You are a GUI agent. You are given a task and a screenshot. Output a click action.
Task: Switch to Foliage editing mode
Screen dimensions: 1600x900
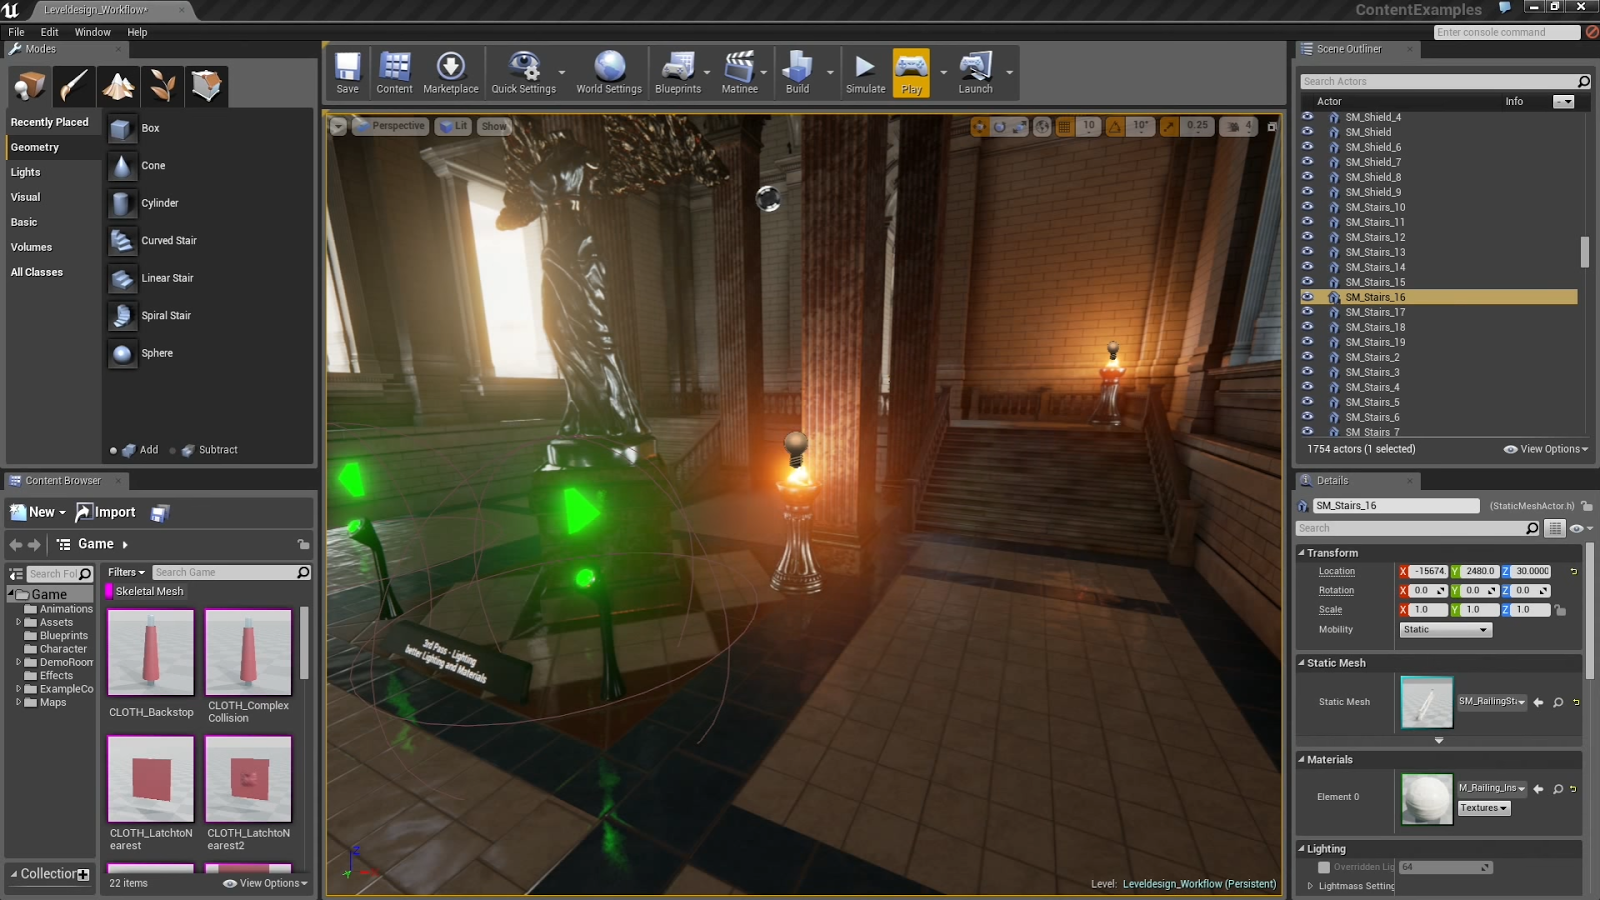(x=162, y=86)
